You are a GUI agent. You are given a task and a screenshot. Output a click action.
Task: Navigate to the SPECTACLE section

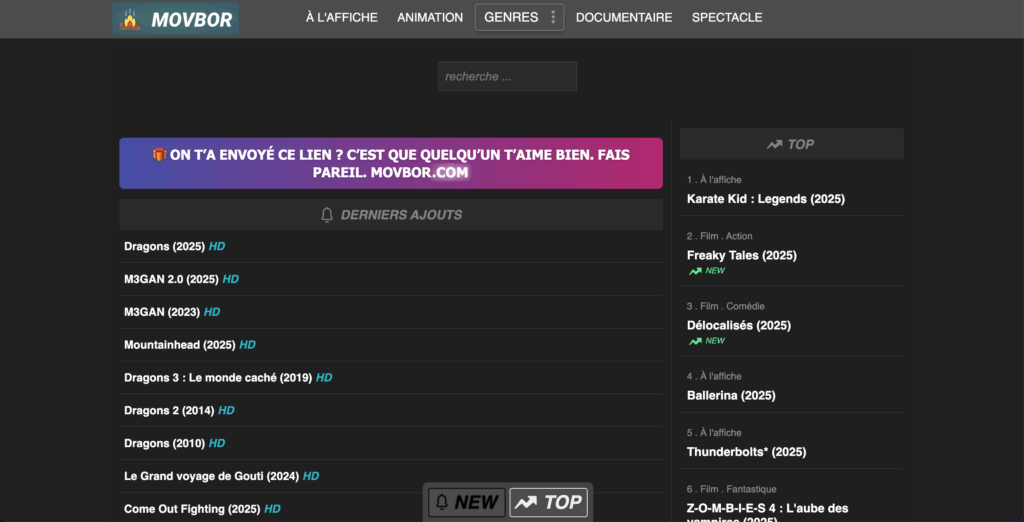tap(727, 17)
